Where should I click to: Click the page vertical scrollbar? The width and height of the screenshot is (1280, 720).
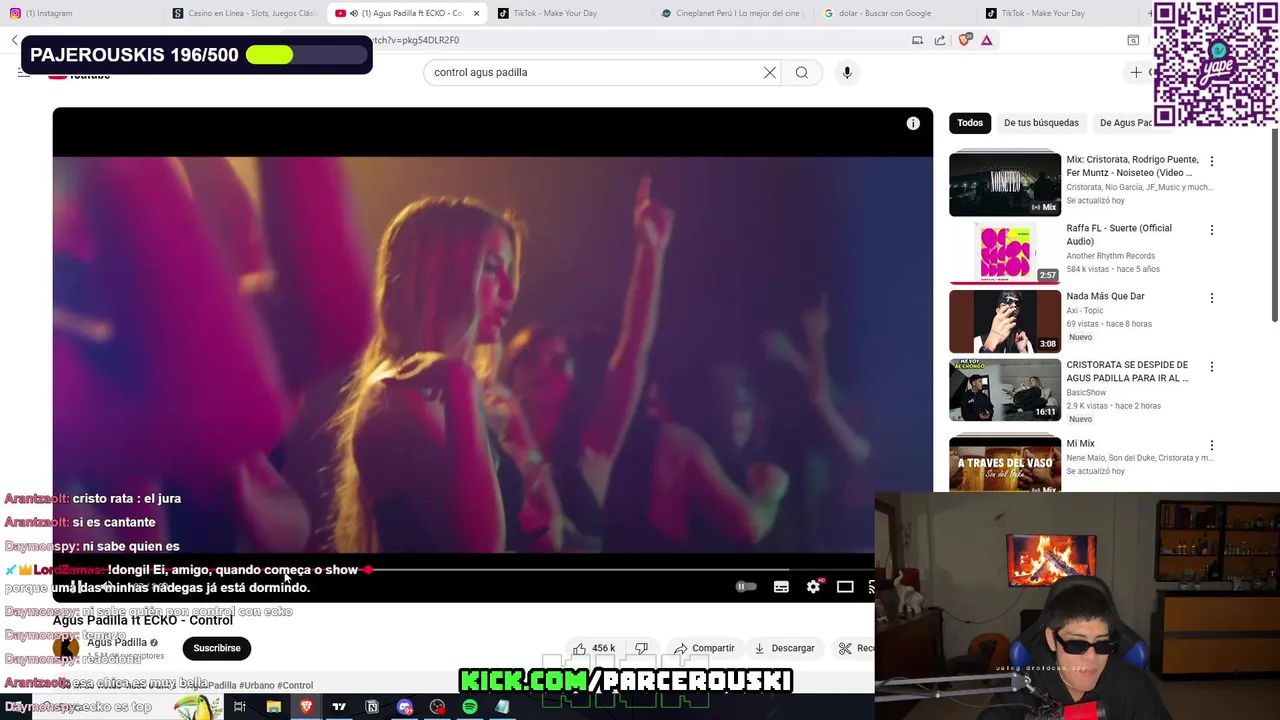pos(1275,225)
